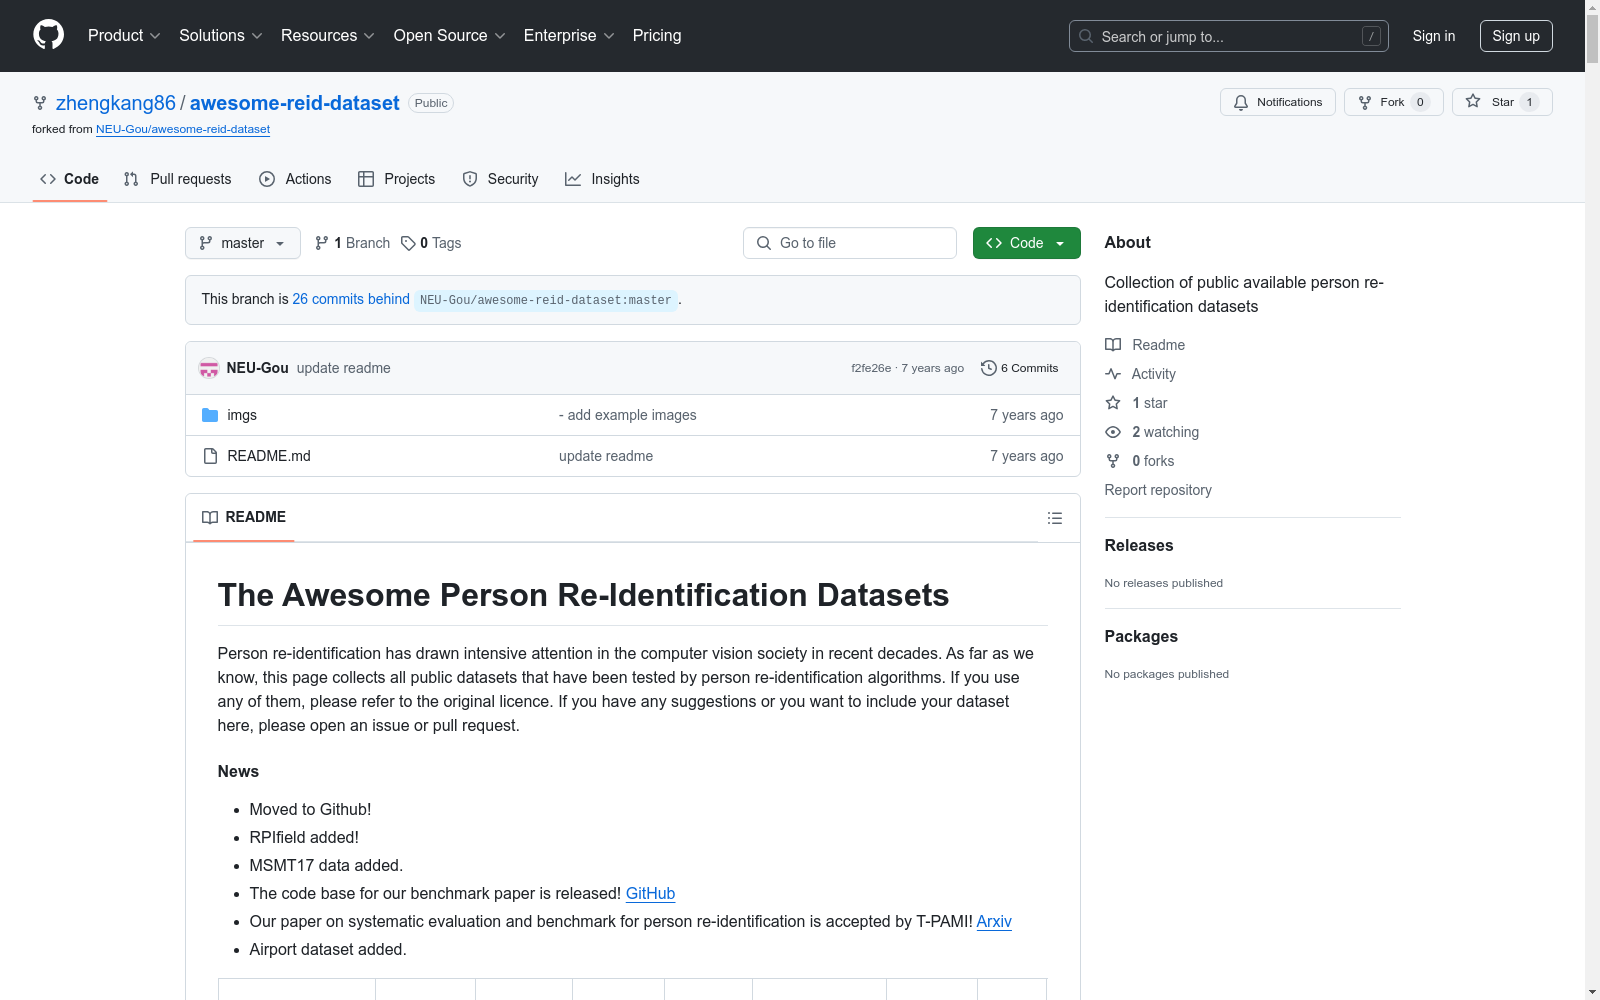Open the NEU-Gou committer link
Viewport: 1600px width, 1000px height.
coord(258,368)
